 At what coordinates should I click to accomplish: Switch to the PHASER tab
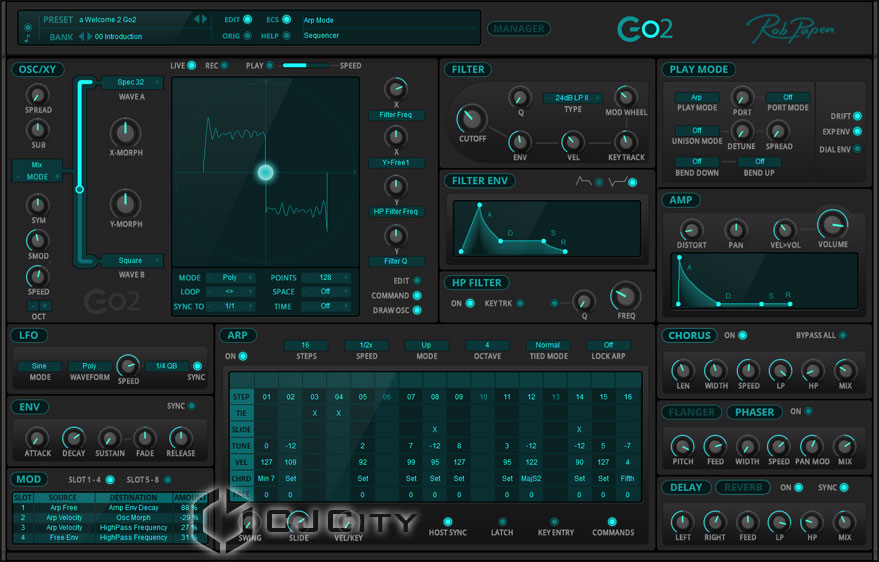[x=754, y=412]
